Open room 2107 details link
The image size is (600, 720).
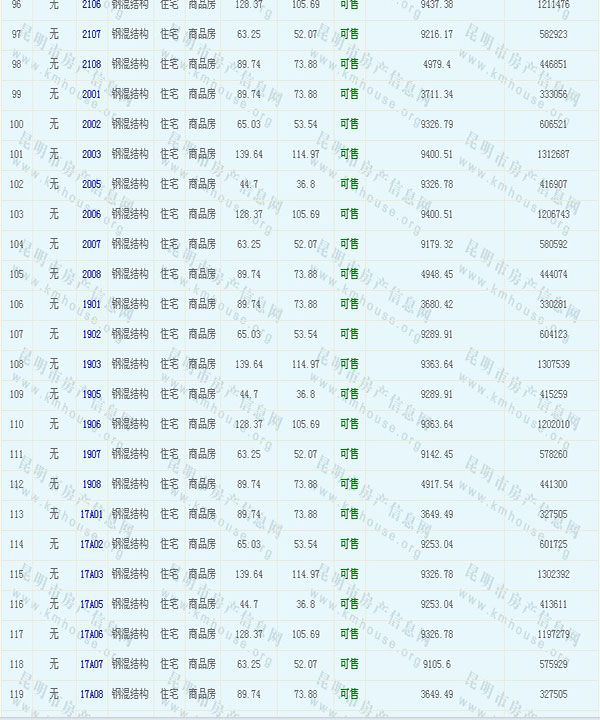pyautogui.click(x=91, y=34)
